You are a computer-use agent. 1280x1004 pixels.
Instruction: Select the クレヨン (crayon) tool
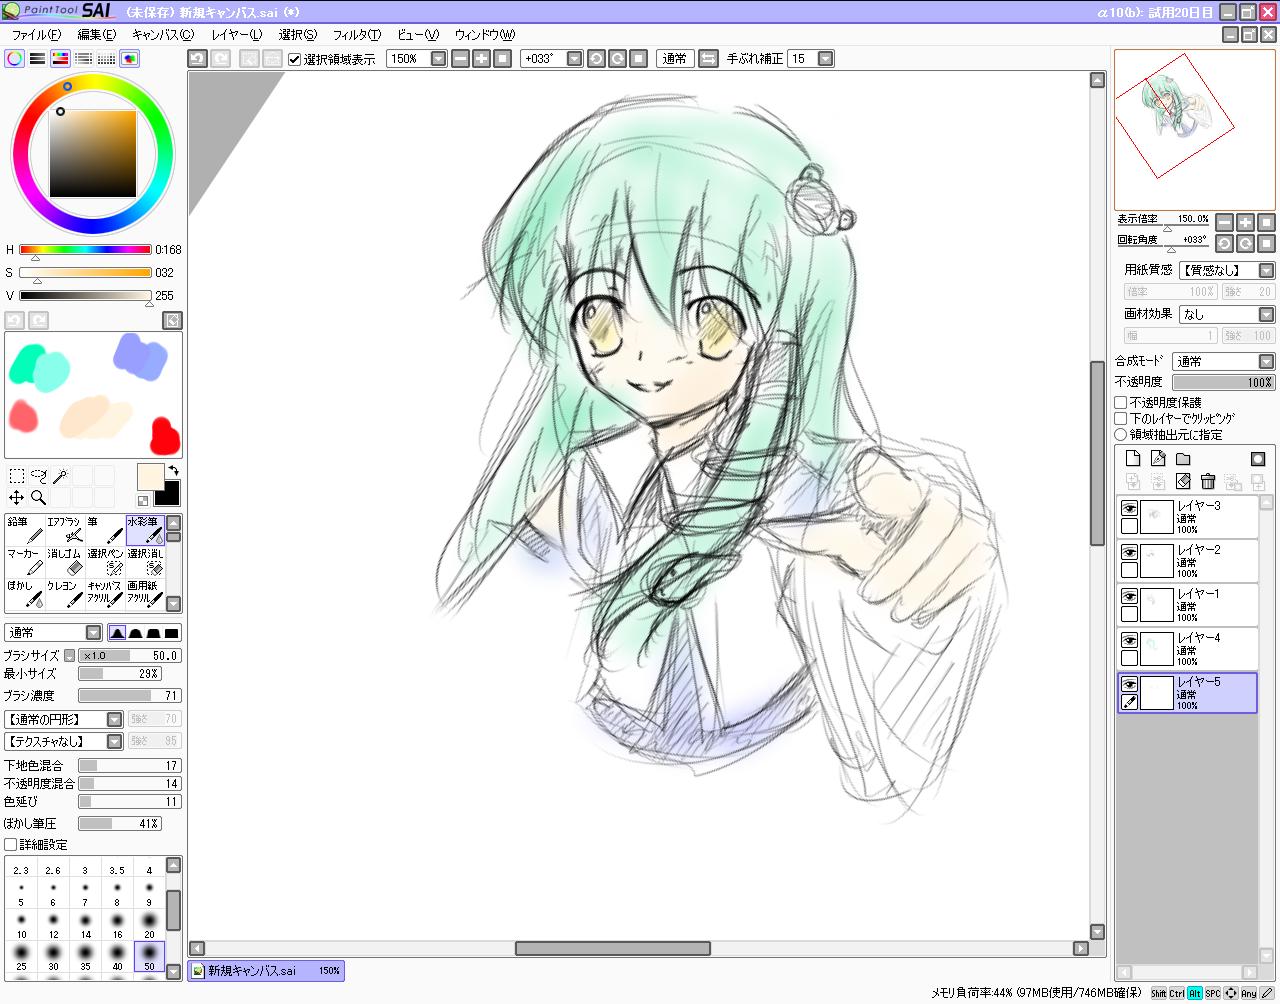(65, 594)
